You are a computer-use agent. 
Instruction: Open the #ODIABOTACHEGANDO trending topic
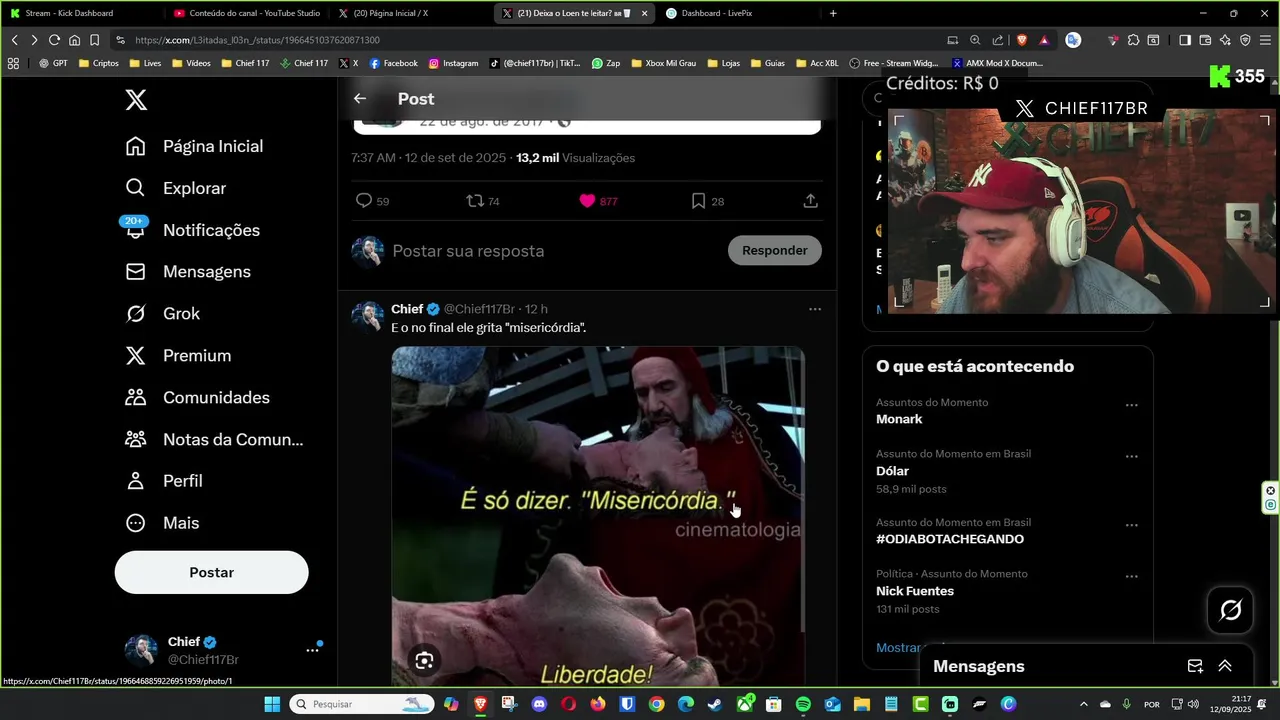pyautogui.click(x=950, y=539)
